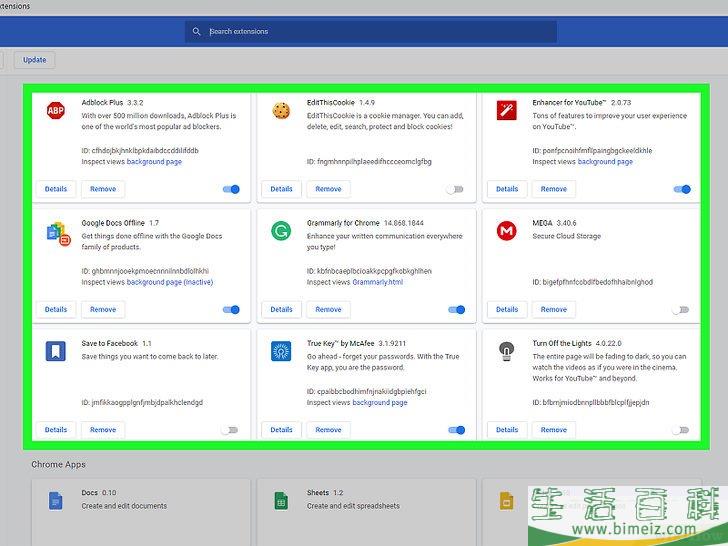Click the Grammarly version number 14.868.1844

(403, 223)
